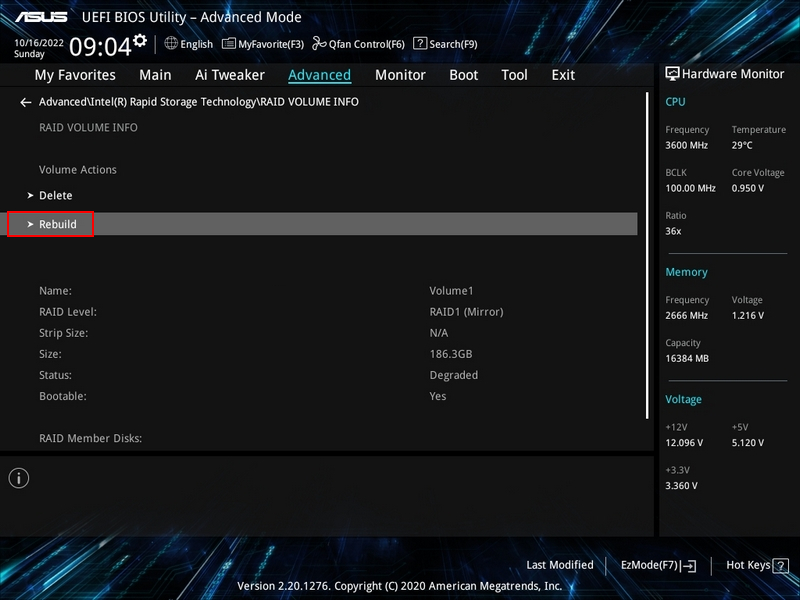Switch to Main tab
This screenshot has height=600, width=800.
(x=155, y=75)
